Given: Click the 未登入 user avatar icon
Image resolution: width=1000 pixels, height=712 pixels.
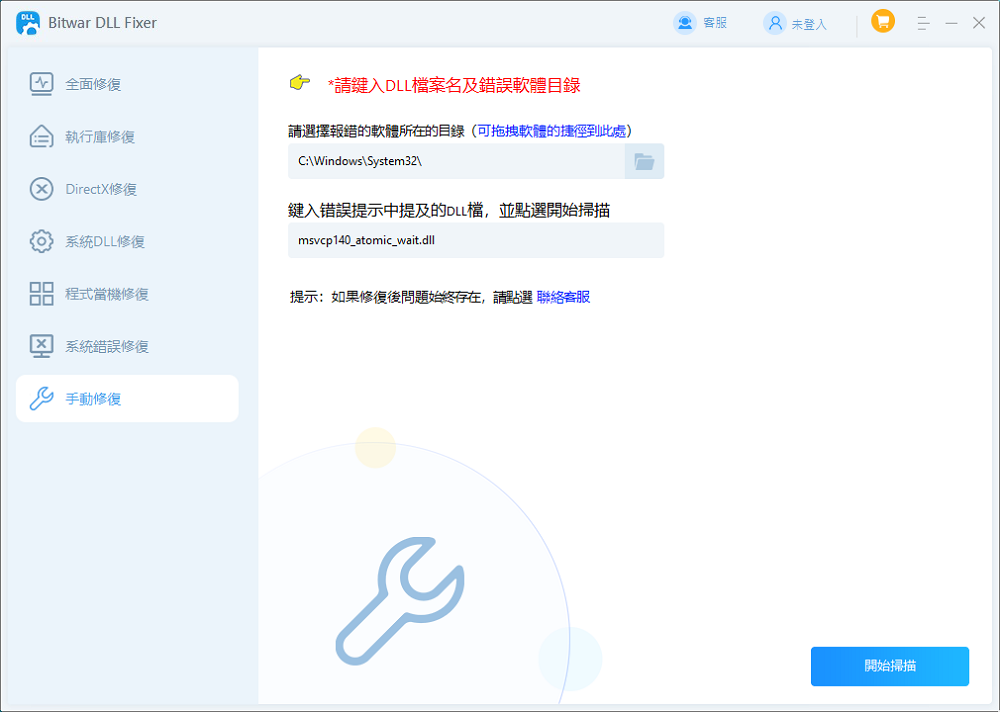Looking at the screenshot, I should pyautogui.click(x=775, y=24).
